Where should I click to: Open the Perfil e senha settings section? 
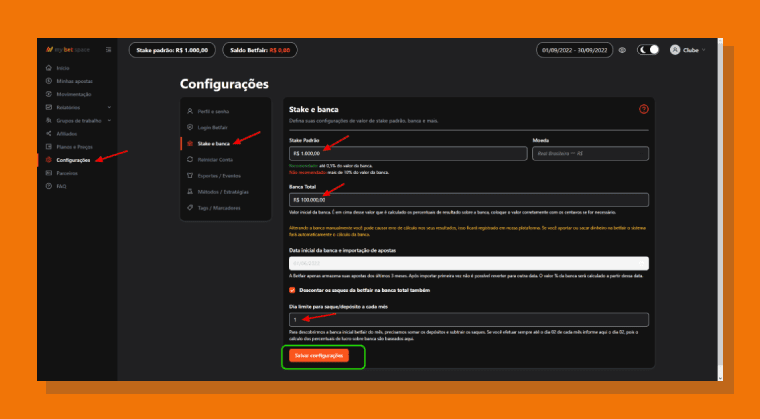click(213, 112)
